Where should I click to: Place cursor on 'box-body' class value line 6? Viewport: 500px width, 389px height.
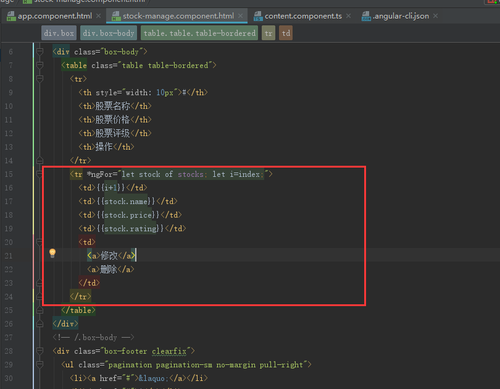coord(121,52)
